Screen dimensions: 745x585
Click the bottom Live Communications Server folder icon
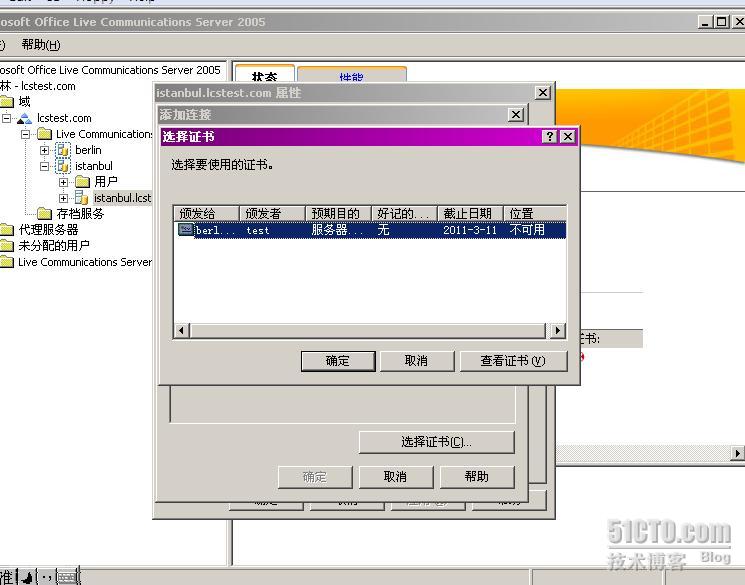[x=7, y=262]
